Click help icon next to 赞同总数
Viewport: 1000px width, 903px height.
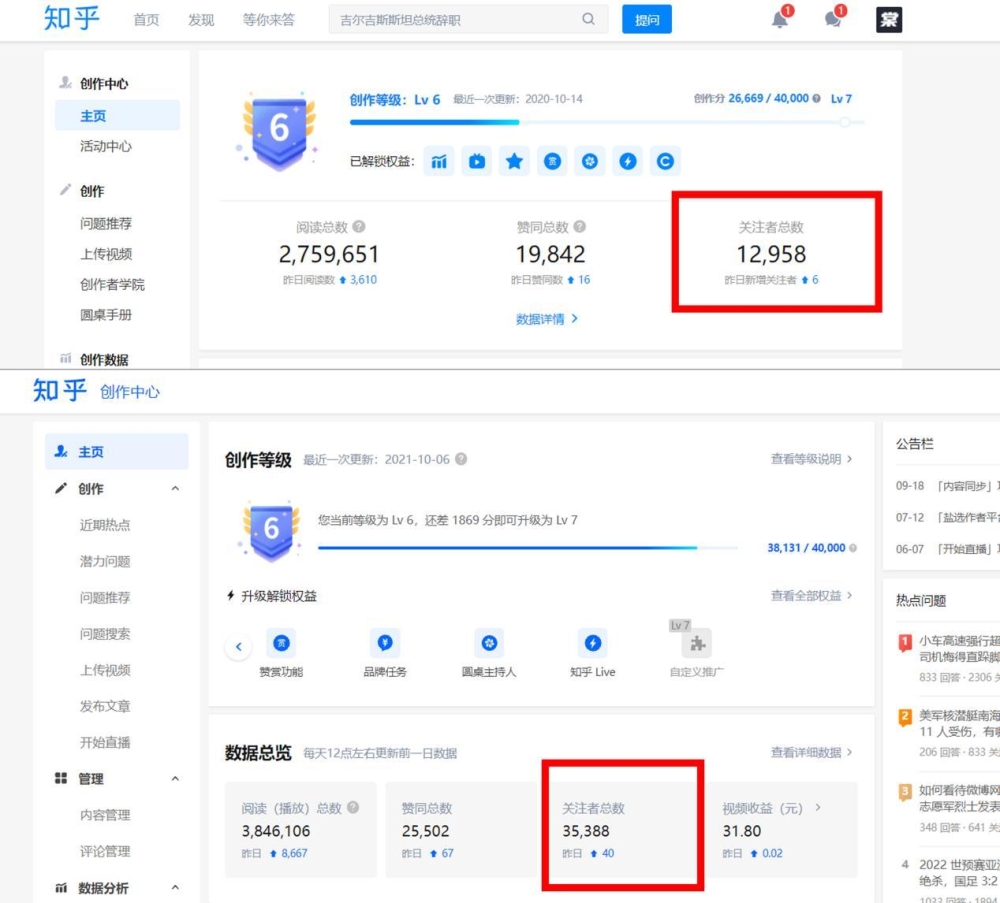point(580,226)
